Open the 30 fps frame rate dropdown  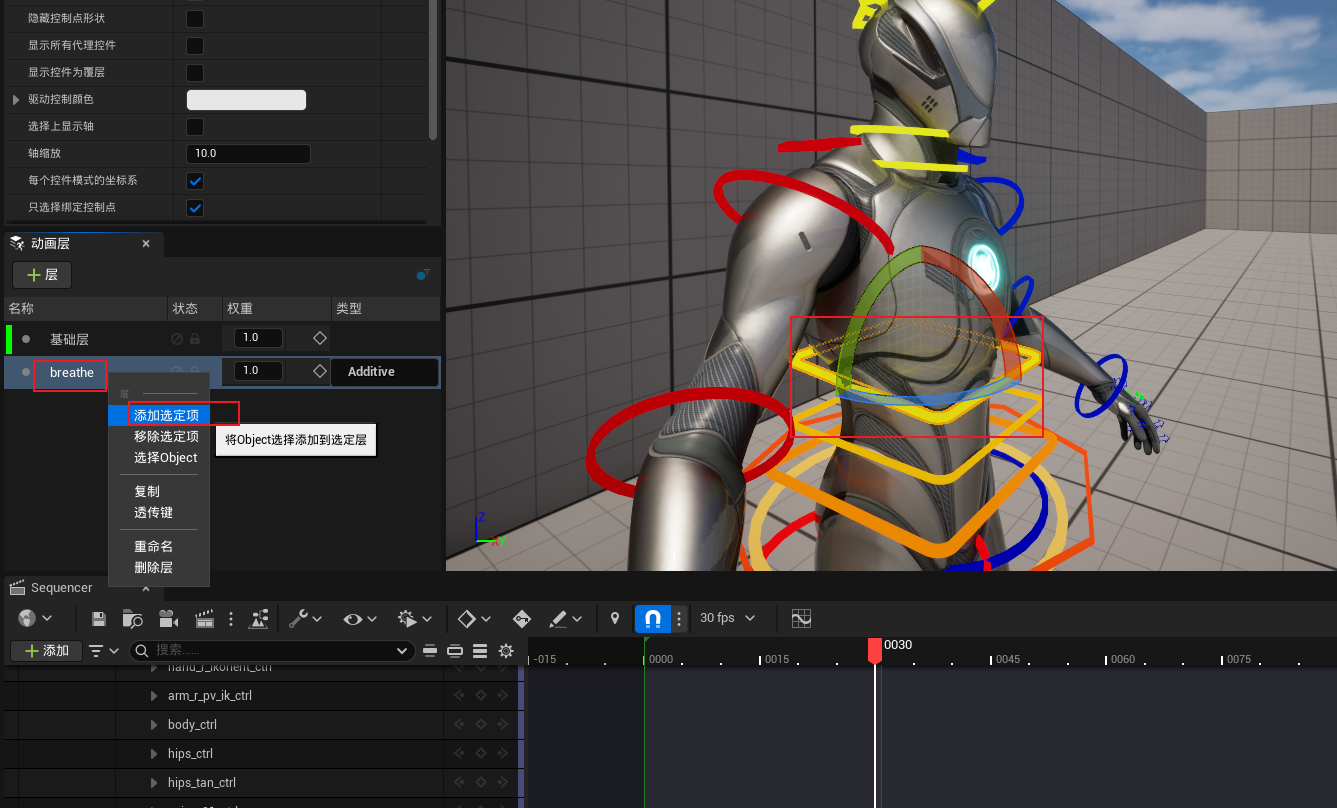click(x=727, y=618)
